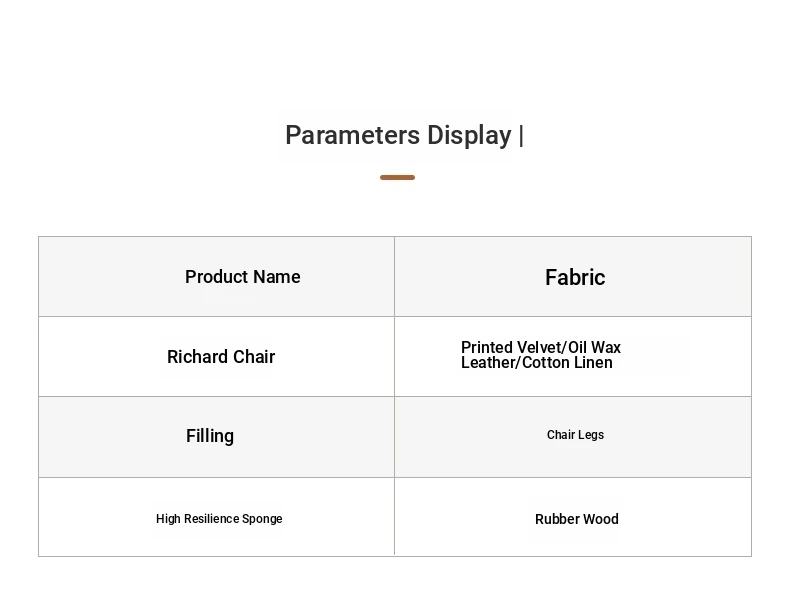Image resolution: width=790 pixels, height=598 pixels.
Task: Select the "Filling" label cell
Action: pyautogui.click(x=210, y=436)
